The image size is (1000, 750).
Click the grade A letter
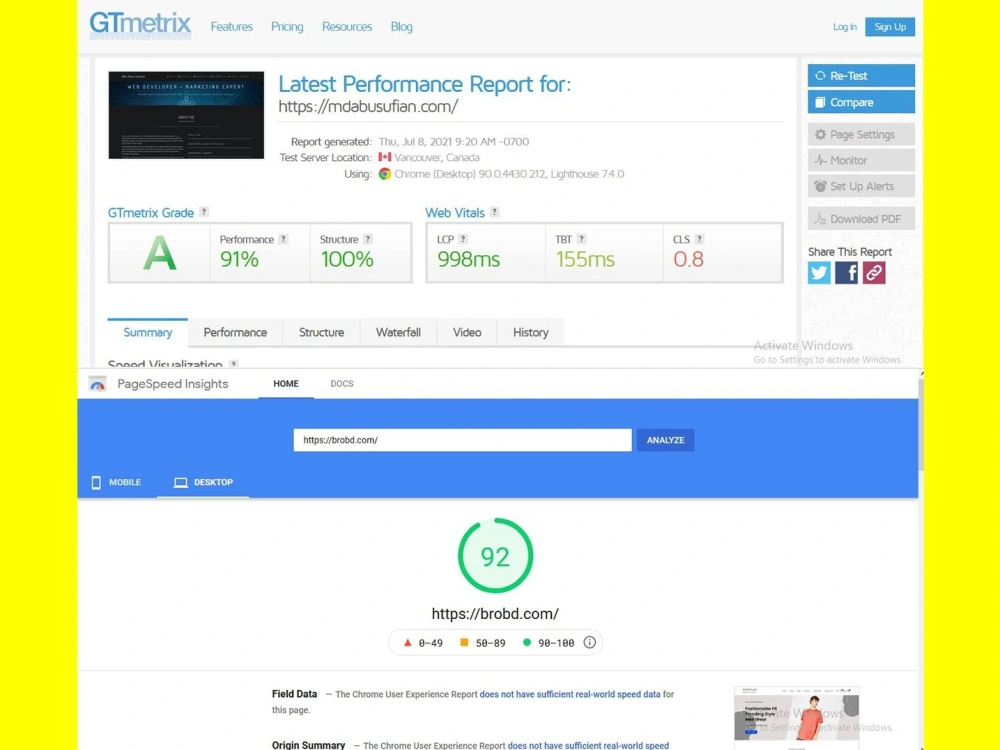159,253
